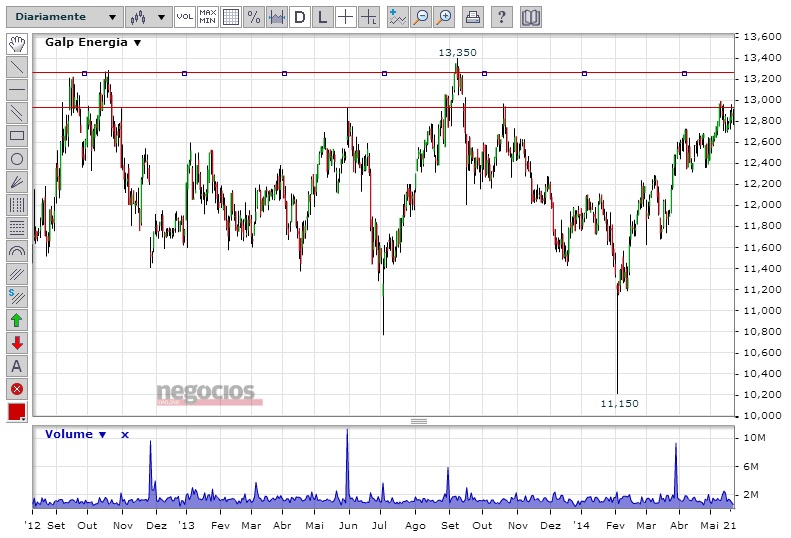The height and width of the screenshot is (538, 791).
Task: Toggle MAX MIN labels on chart
Action: [x=208, y=17]
